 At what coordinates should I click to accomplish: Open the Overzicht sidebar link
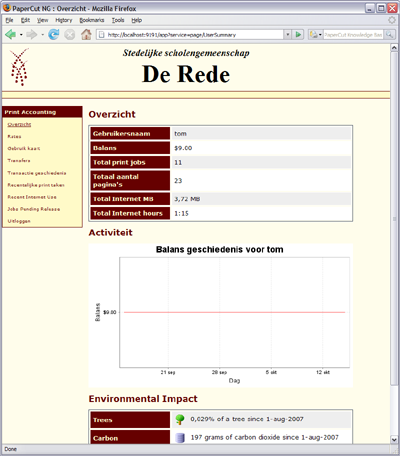19,125
